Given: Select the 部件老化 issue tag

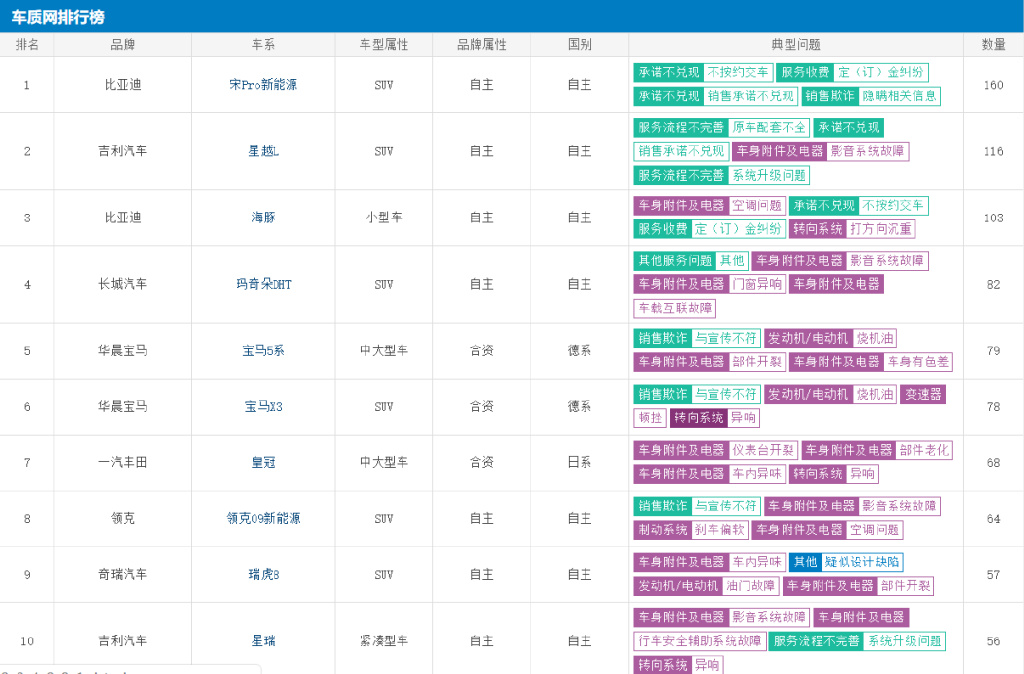Looking at the screenshot, I should click(923, 450).
